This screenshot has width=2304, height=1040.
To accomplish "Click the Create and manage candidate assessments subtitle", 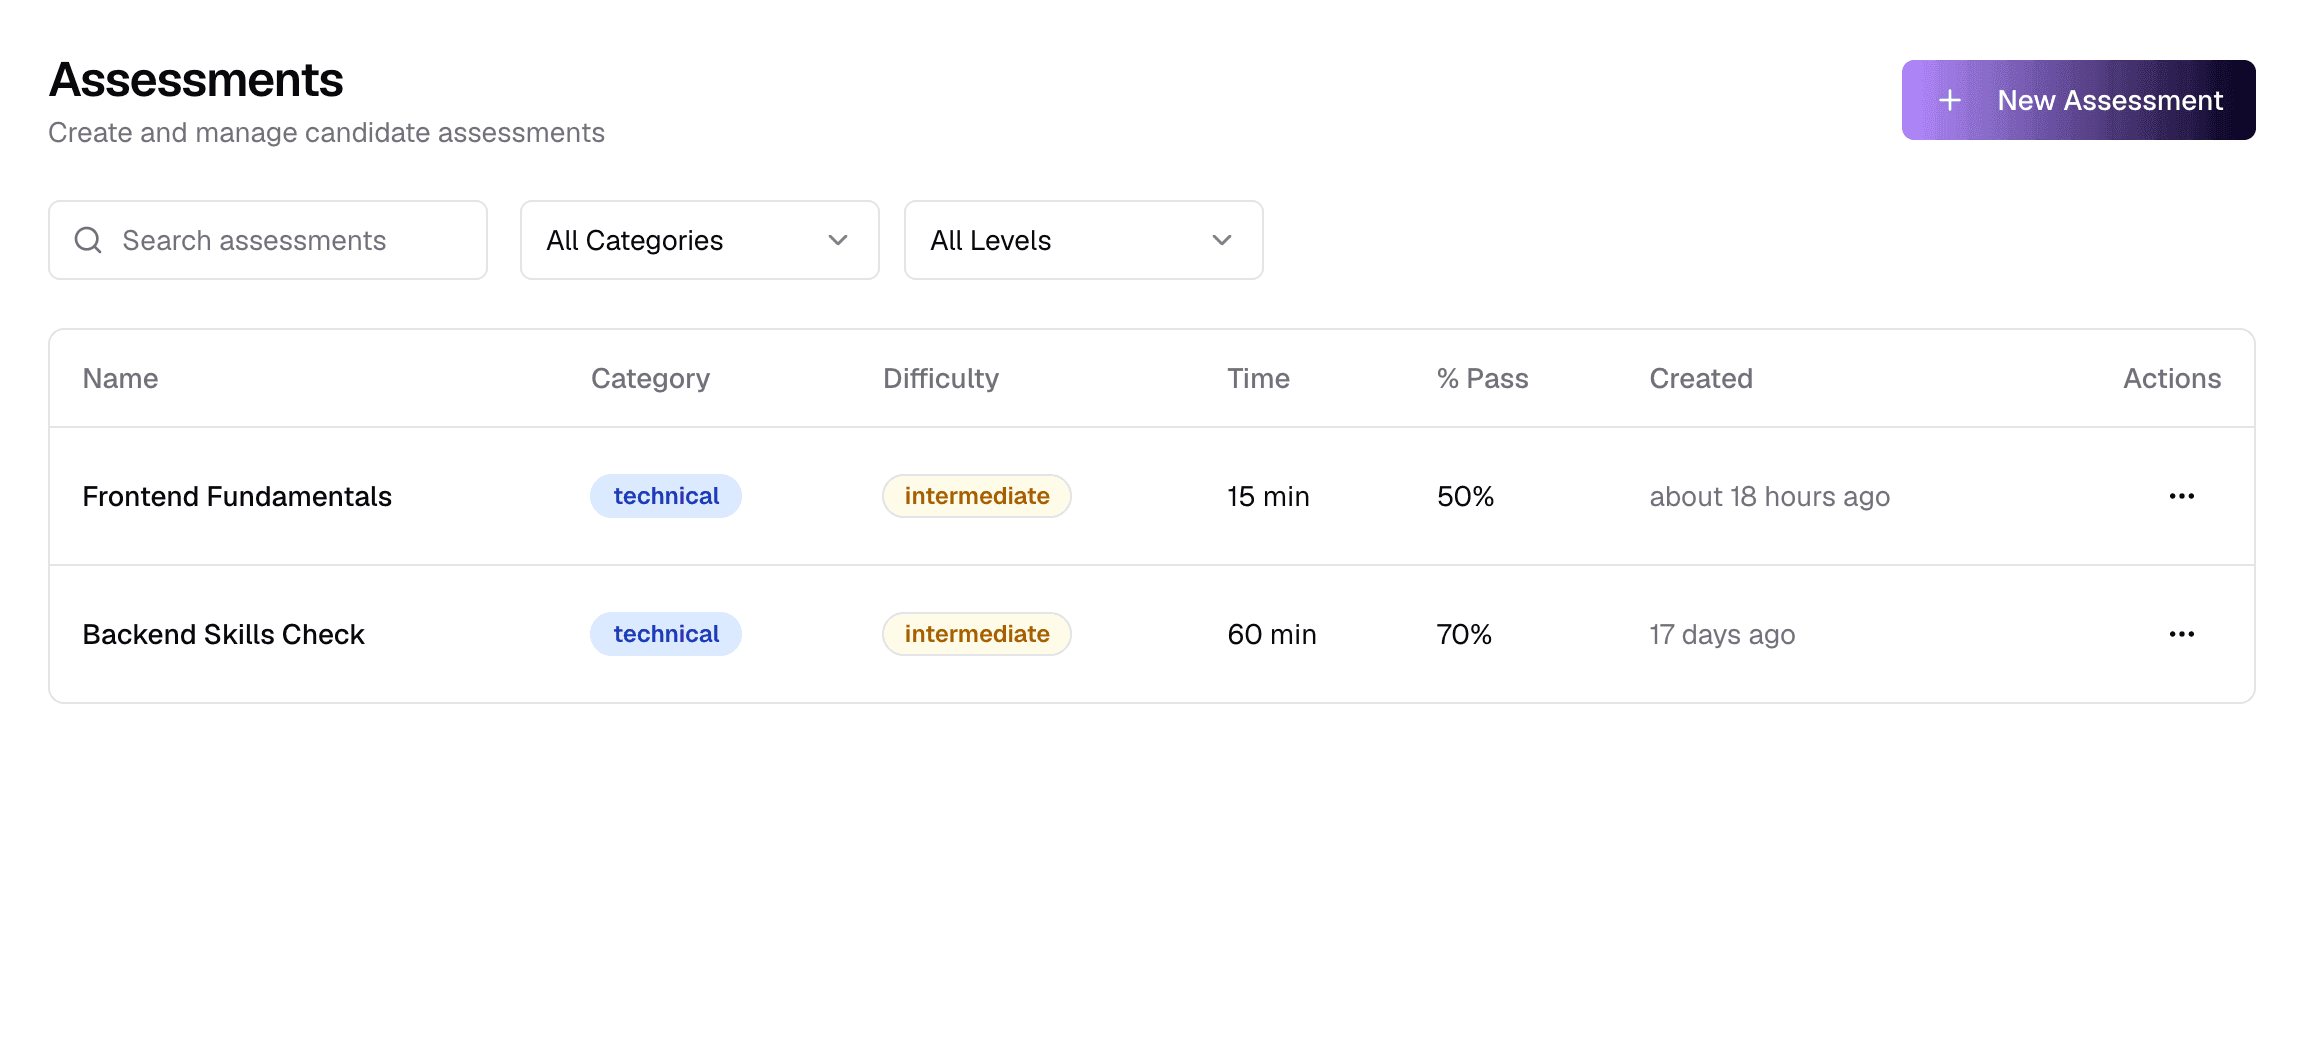I will (x=326, y=132).
